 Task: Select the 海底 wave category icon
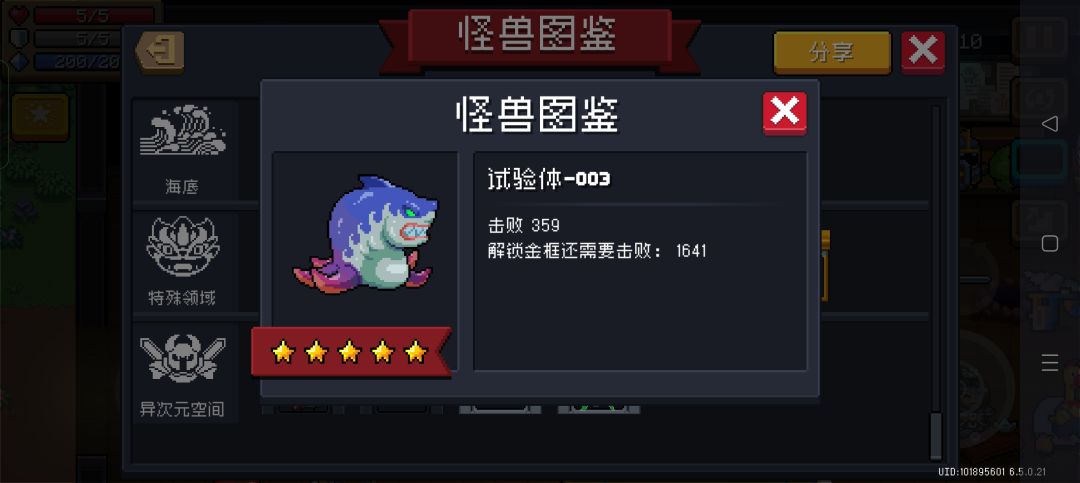pos(181,130)
